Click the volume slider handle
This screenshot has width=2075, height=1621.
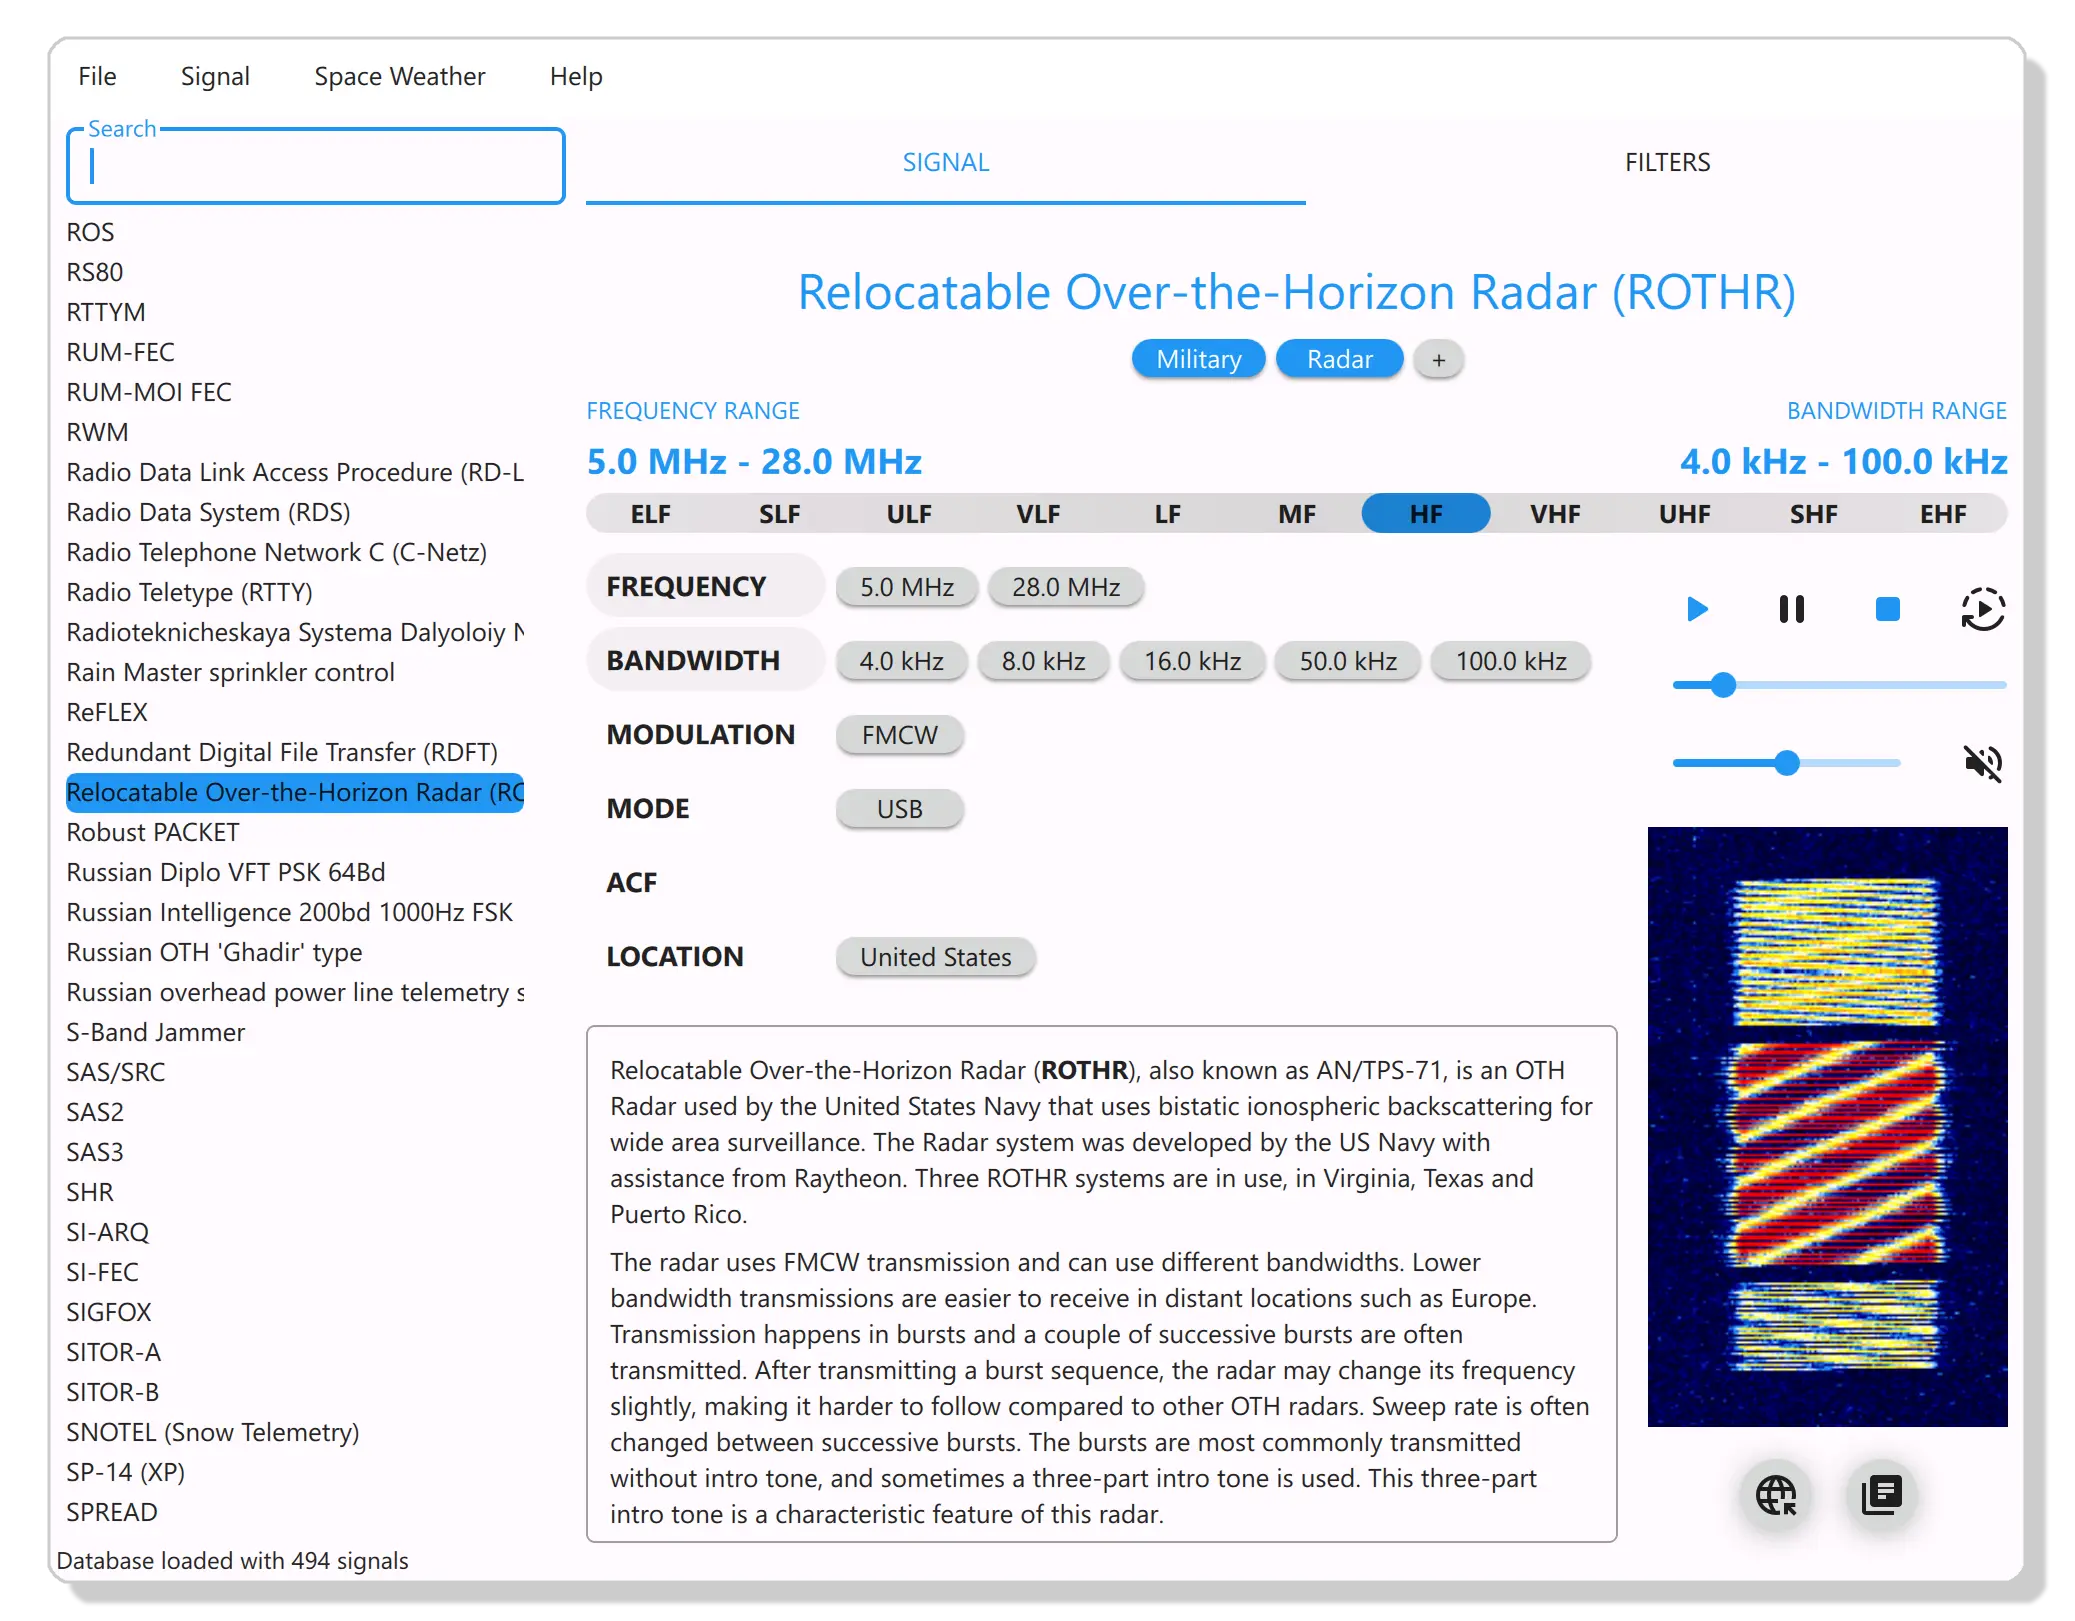click(1786, 763)
